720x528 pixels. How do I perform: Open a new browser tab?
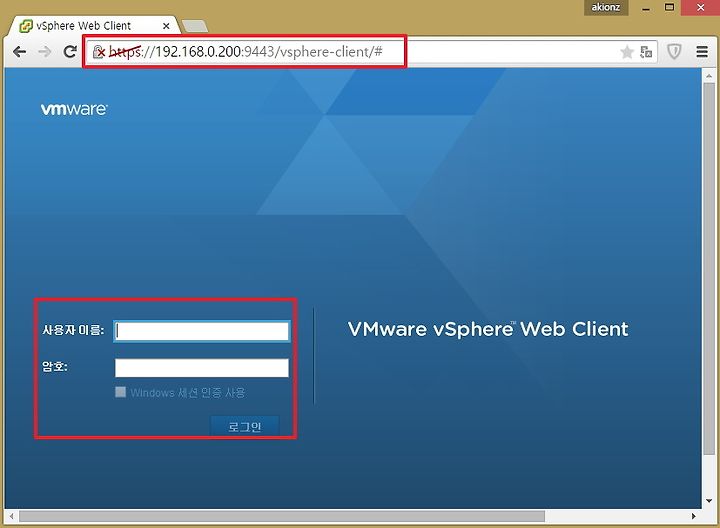195,26
